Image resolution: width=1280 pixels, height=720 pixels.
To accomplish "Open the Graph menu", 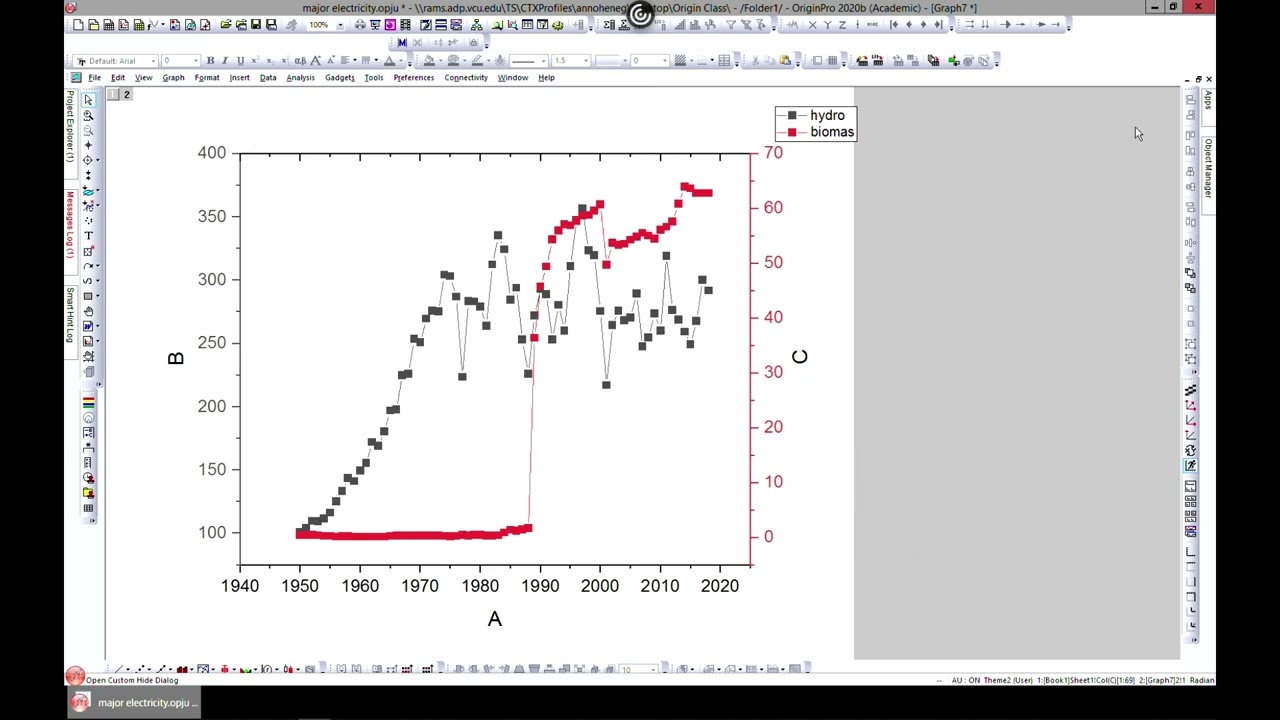I will click(173, 77).
